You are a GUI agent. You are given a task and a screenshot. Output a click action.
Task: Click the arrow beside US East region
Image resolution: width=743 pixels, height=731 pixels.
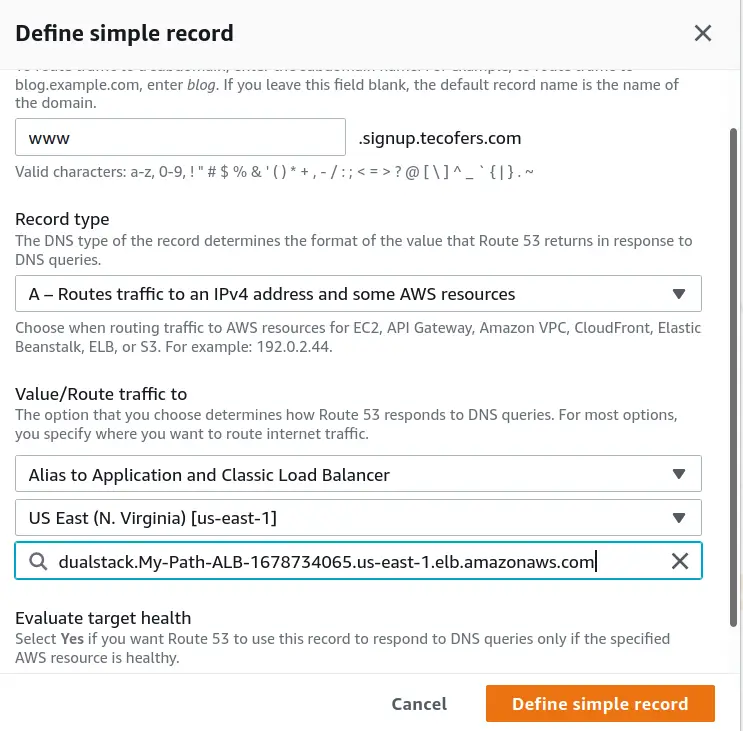point(679,518)
